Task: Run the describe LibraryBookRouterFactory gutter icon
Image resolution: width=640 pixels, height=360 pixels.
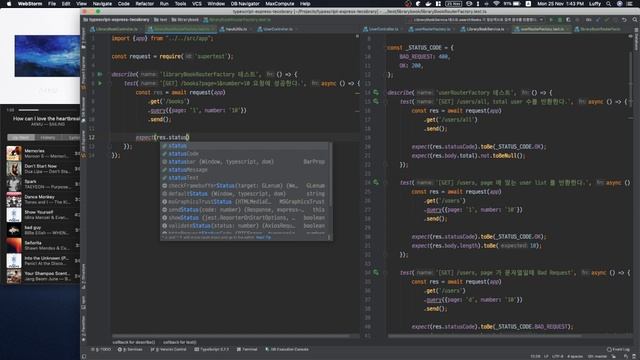Action: coord(100,74)
